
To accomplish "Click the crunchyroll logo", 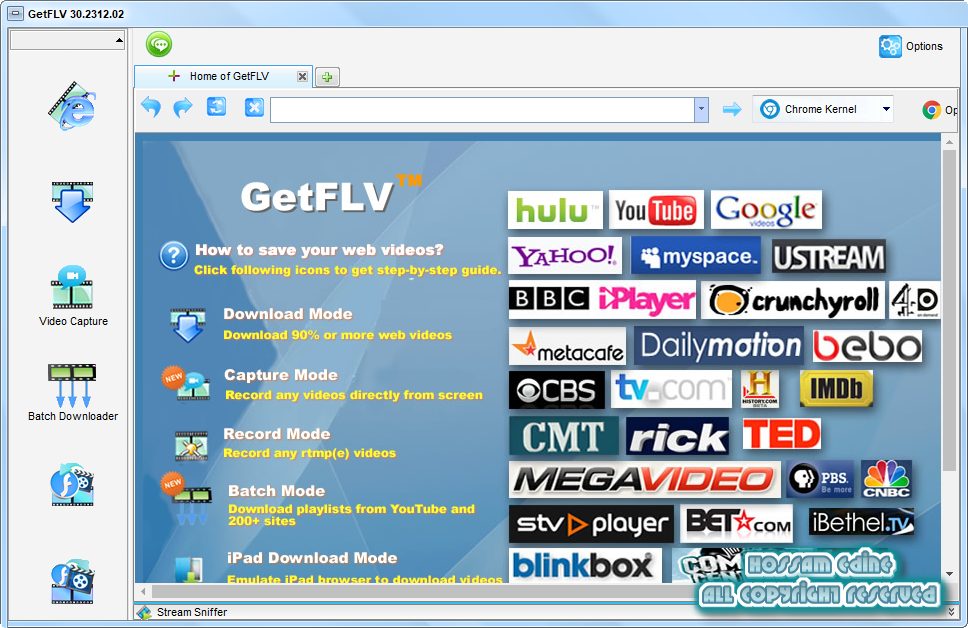I will (793, 300).
